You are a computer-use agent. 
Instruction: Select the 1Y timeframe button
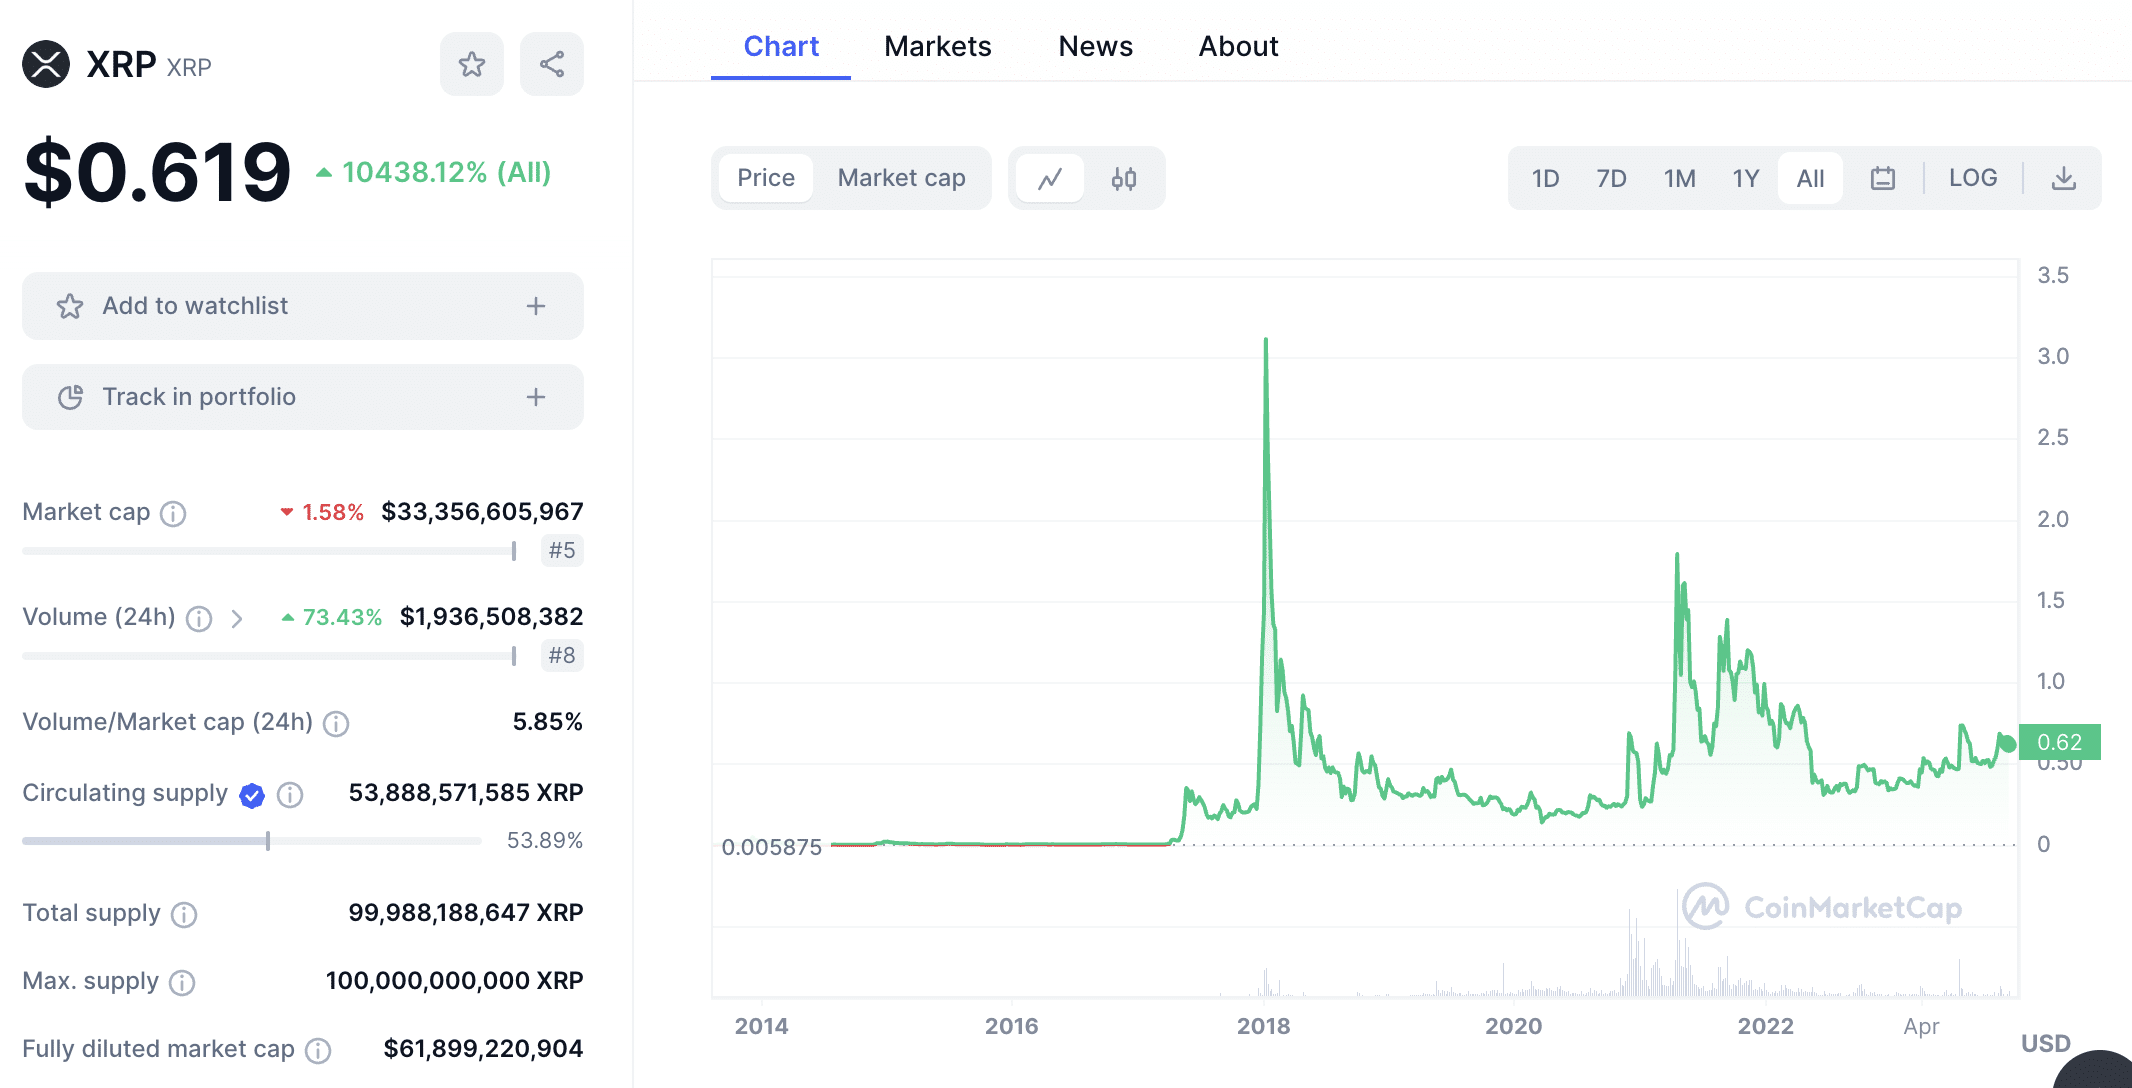click(x=1744, y=178)
